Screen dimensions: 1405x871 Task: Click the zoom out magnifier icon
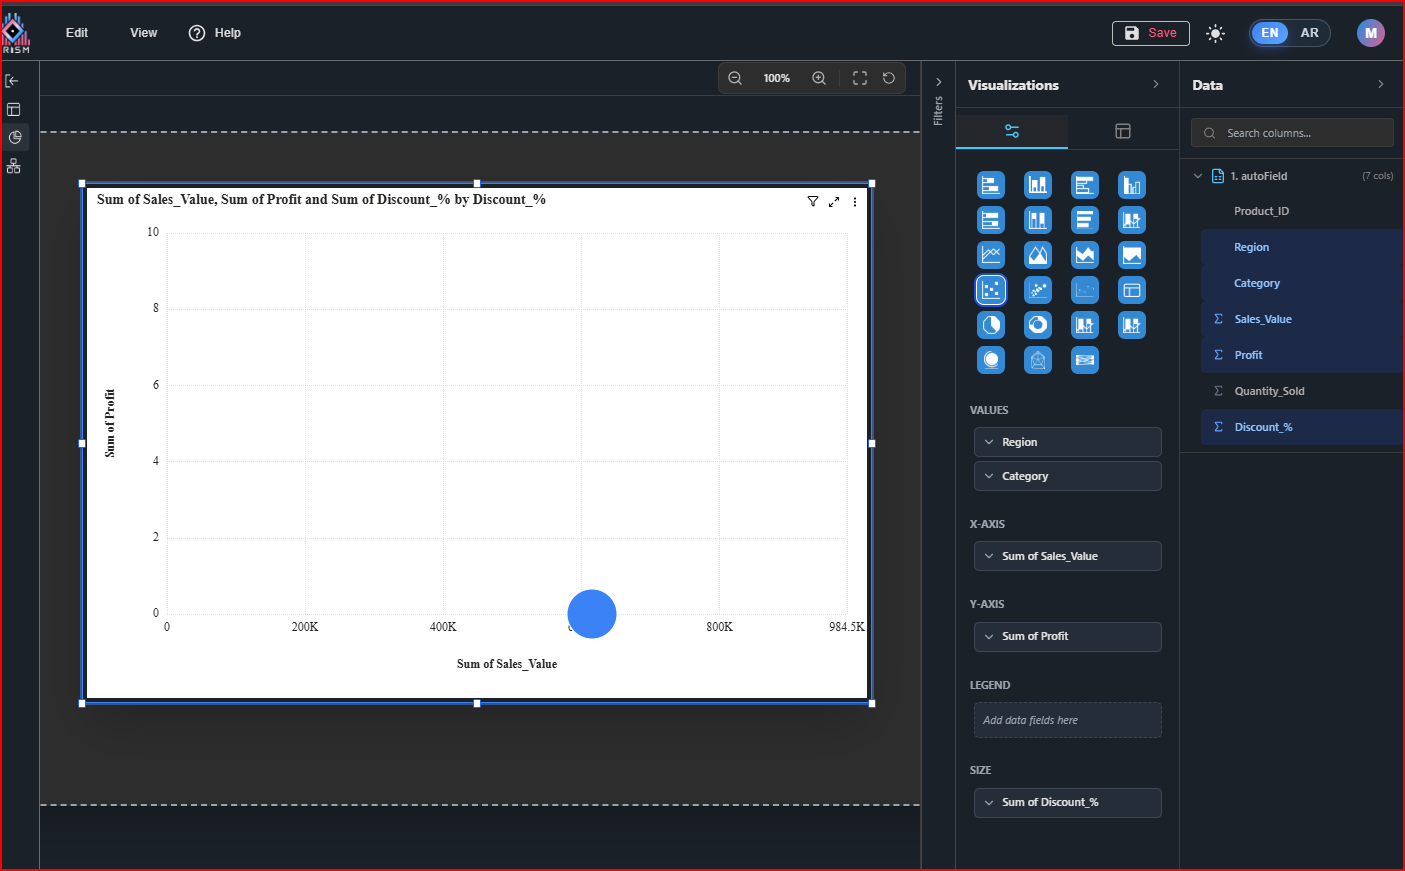coord(735,78)
